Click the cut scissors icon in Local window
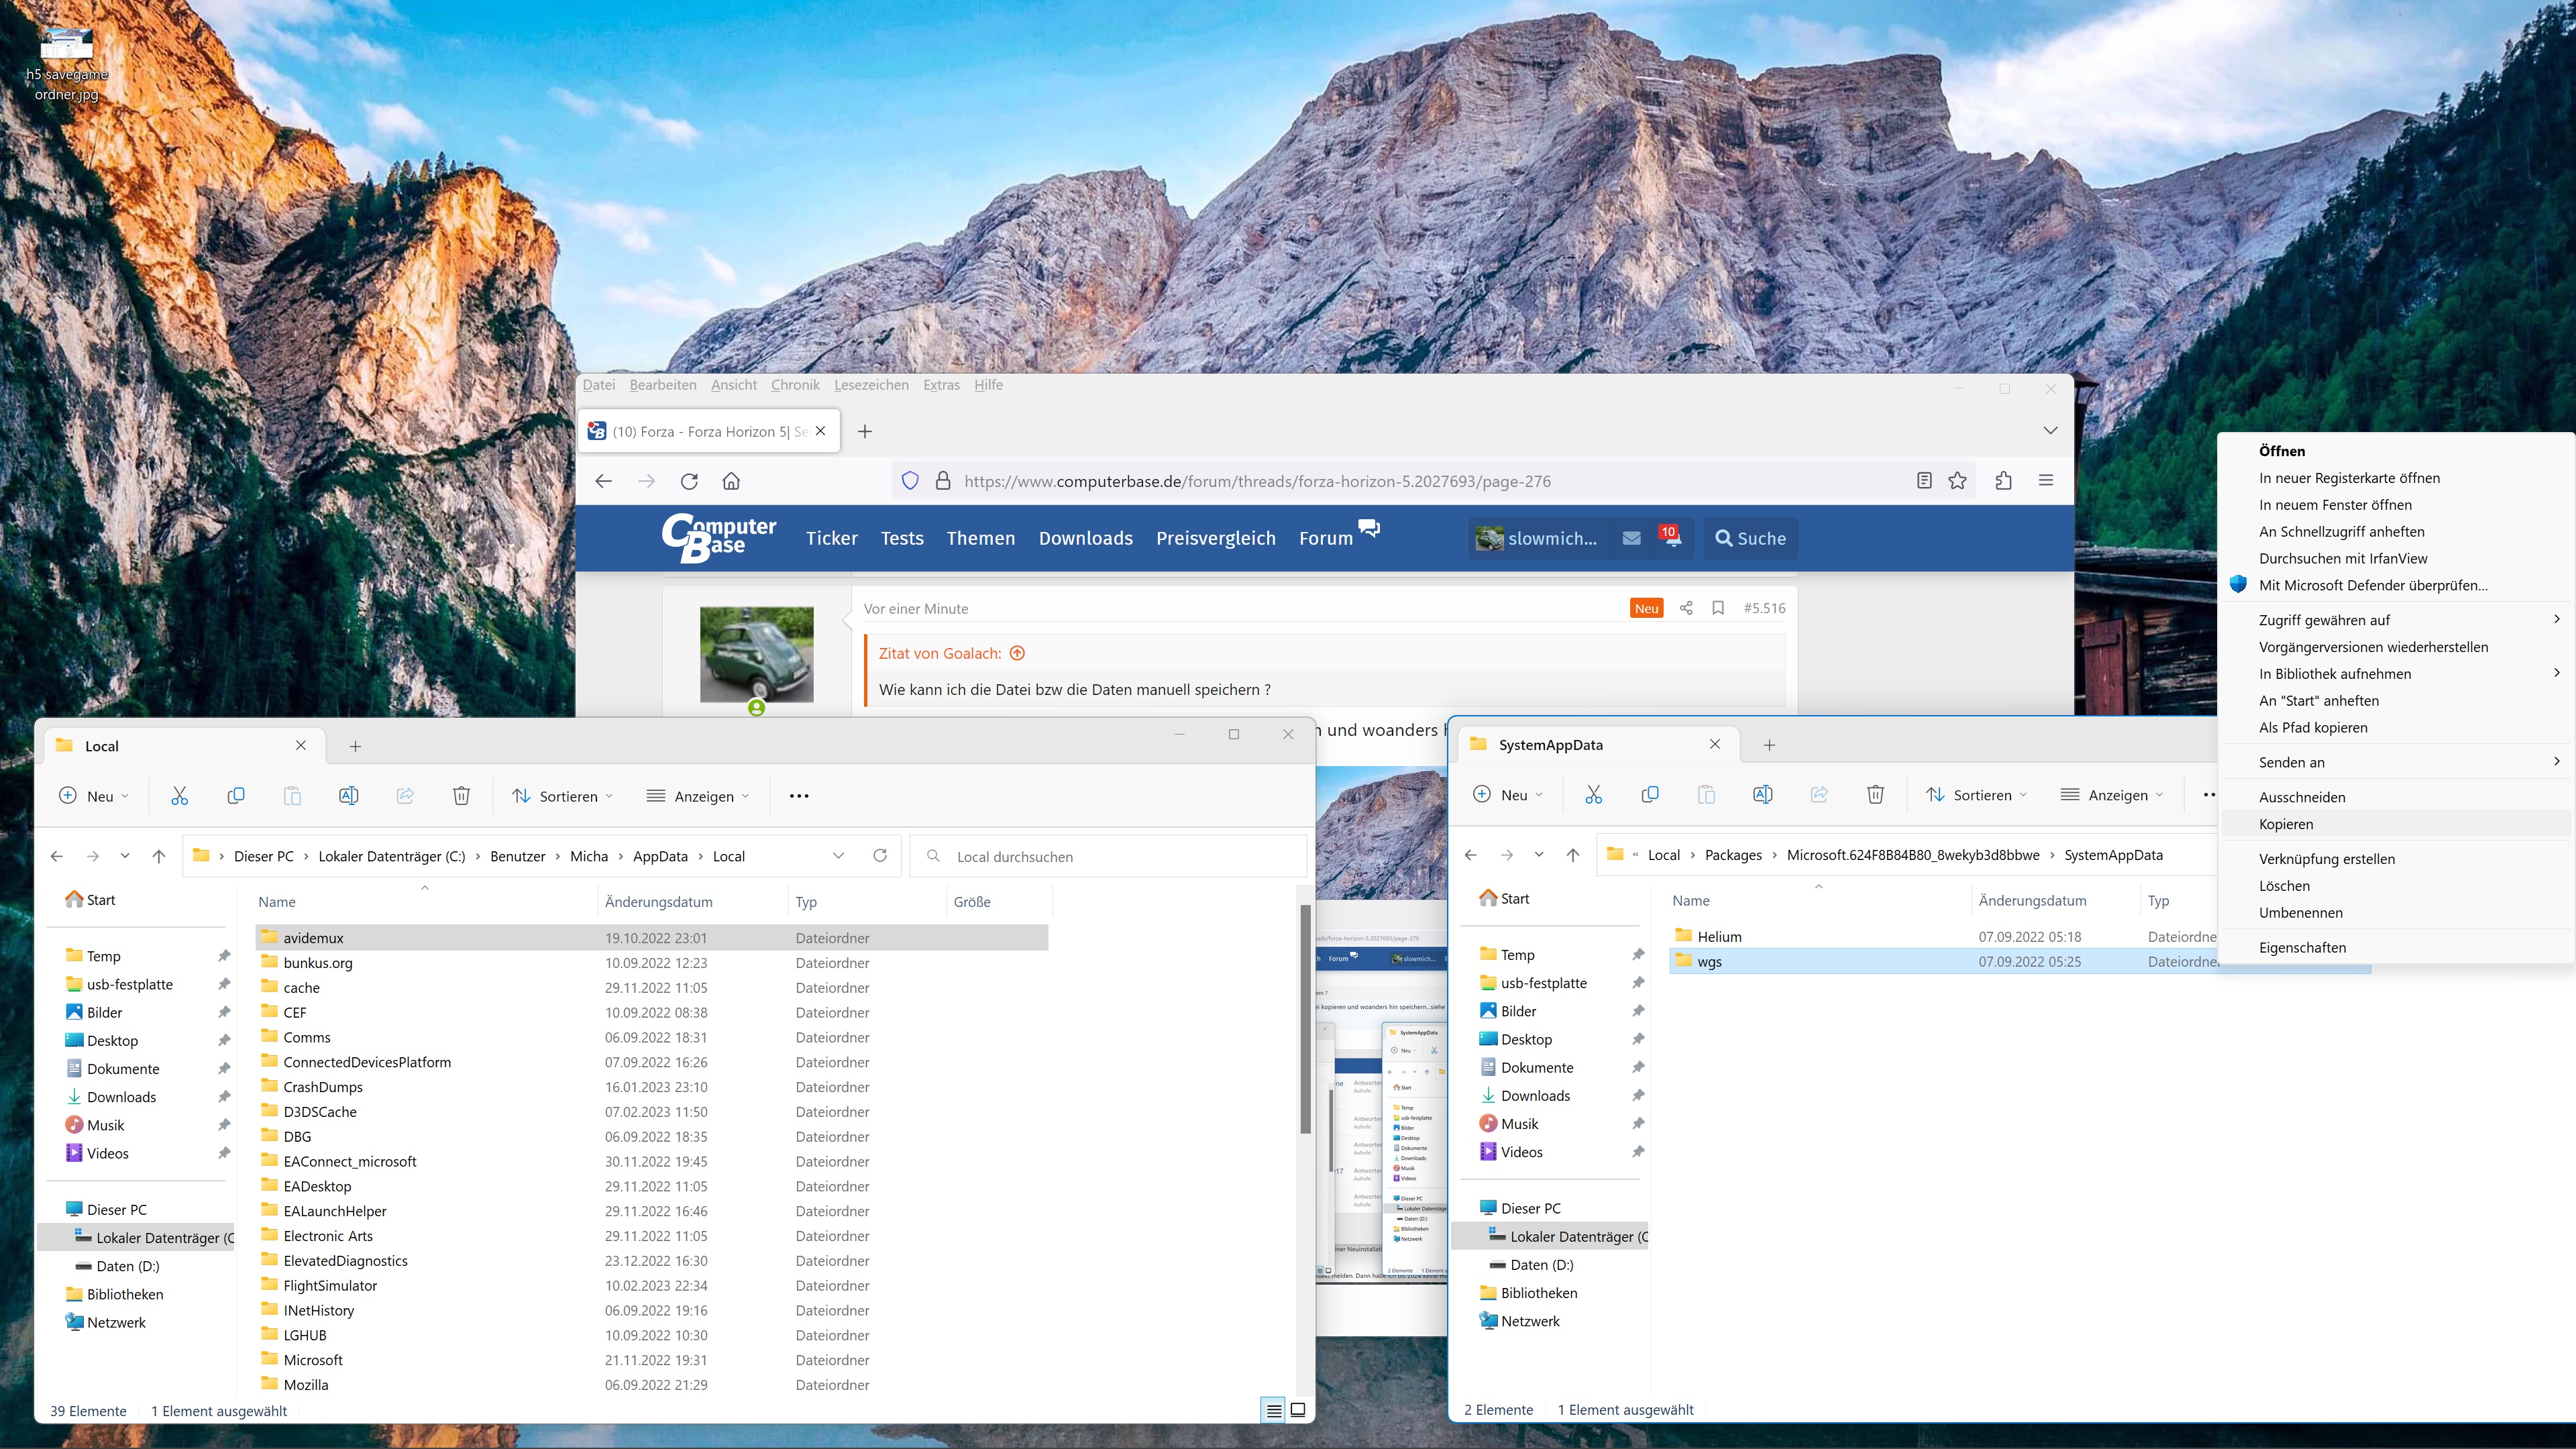 tap(180, 796)
